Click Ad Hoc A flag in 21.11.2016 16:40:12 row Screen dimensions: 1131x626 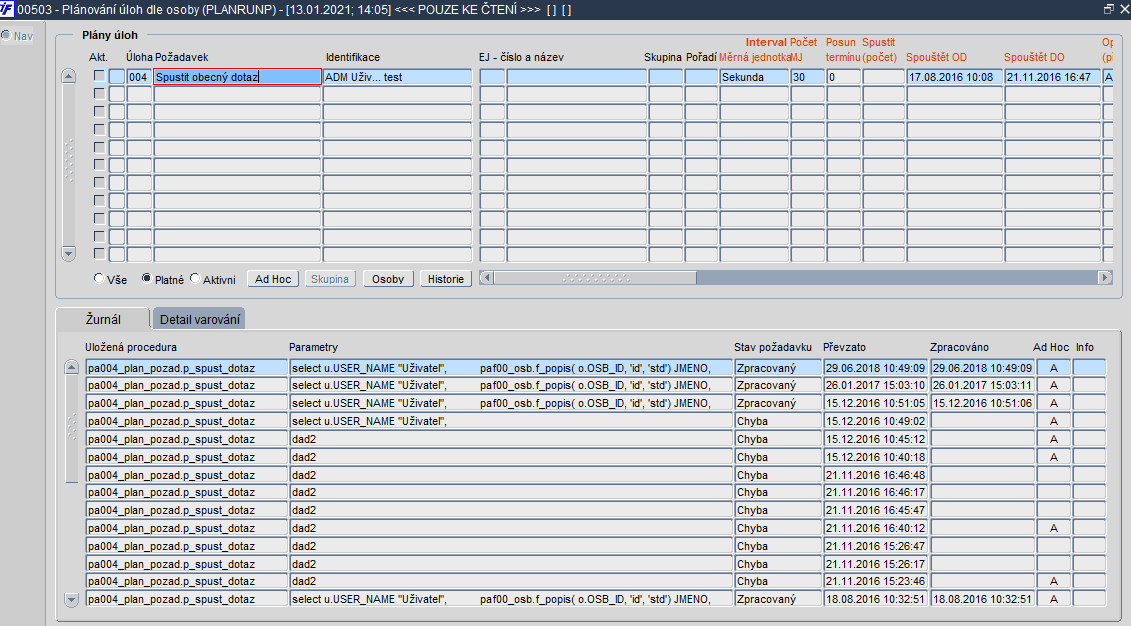1053,528
